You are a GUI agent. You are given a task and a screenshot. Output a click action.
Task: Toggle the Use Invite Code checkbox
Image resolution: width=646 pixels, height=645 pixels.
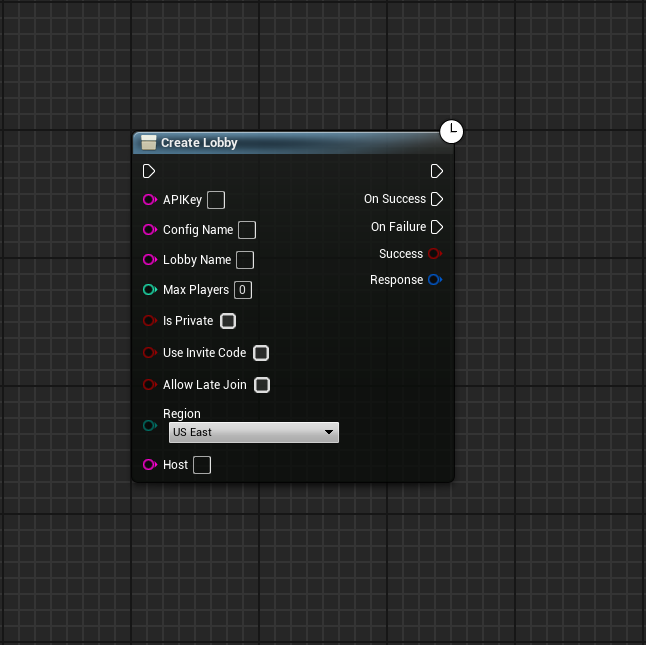tap(261, 353)
